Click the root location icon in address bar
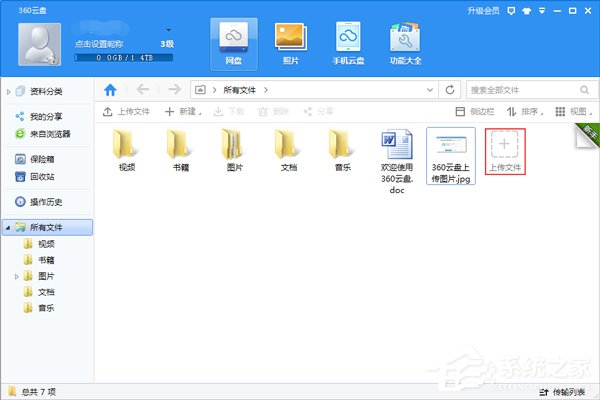The width and height of the screenshot is (600, 400). [x=200, y=90]
